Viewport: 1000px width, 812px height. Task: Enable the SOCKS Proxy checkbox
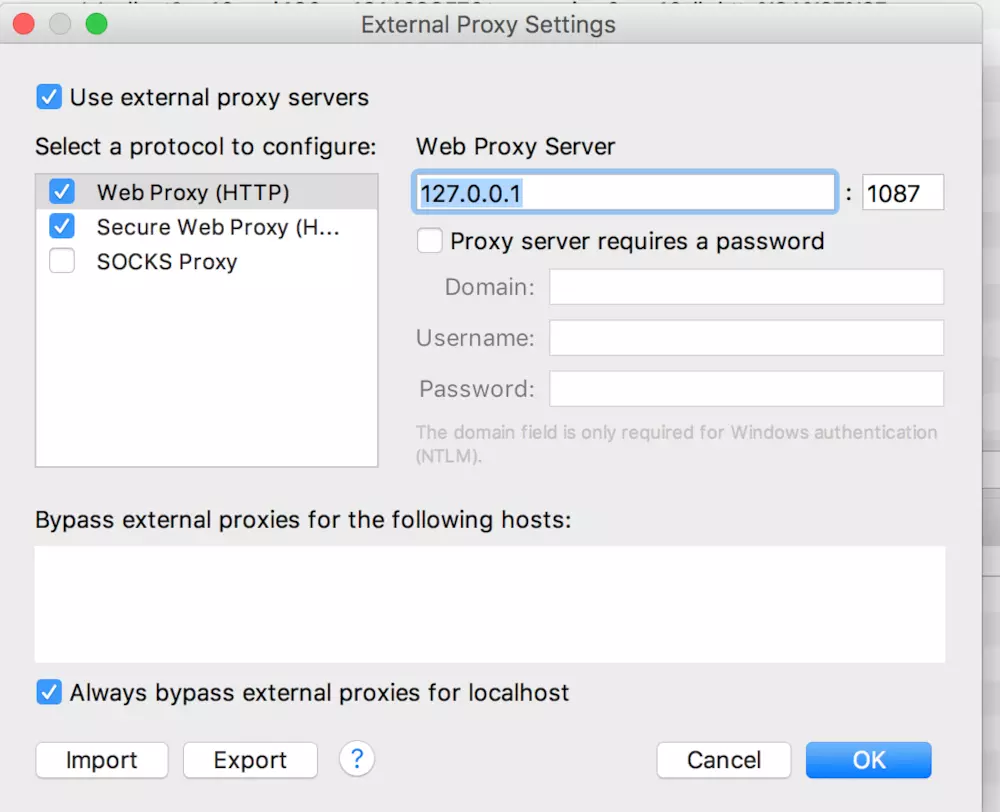coord(62,262)
